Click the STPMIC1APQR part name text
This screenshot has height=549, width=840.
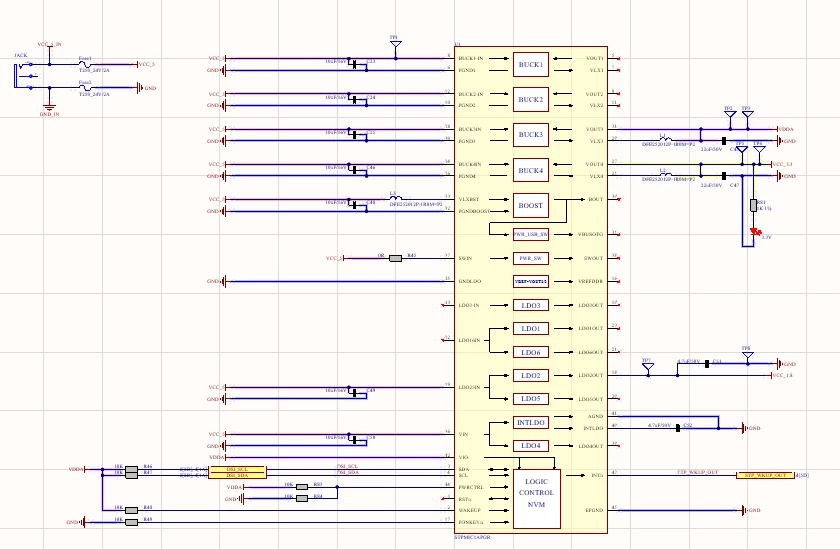[x=472, y=537]
